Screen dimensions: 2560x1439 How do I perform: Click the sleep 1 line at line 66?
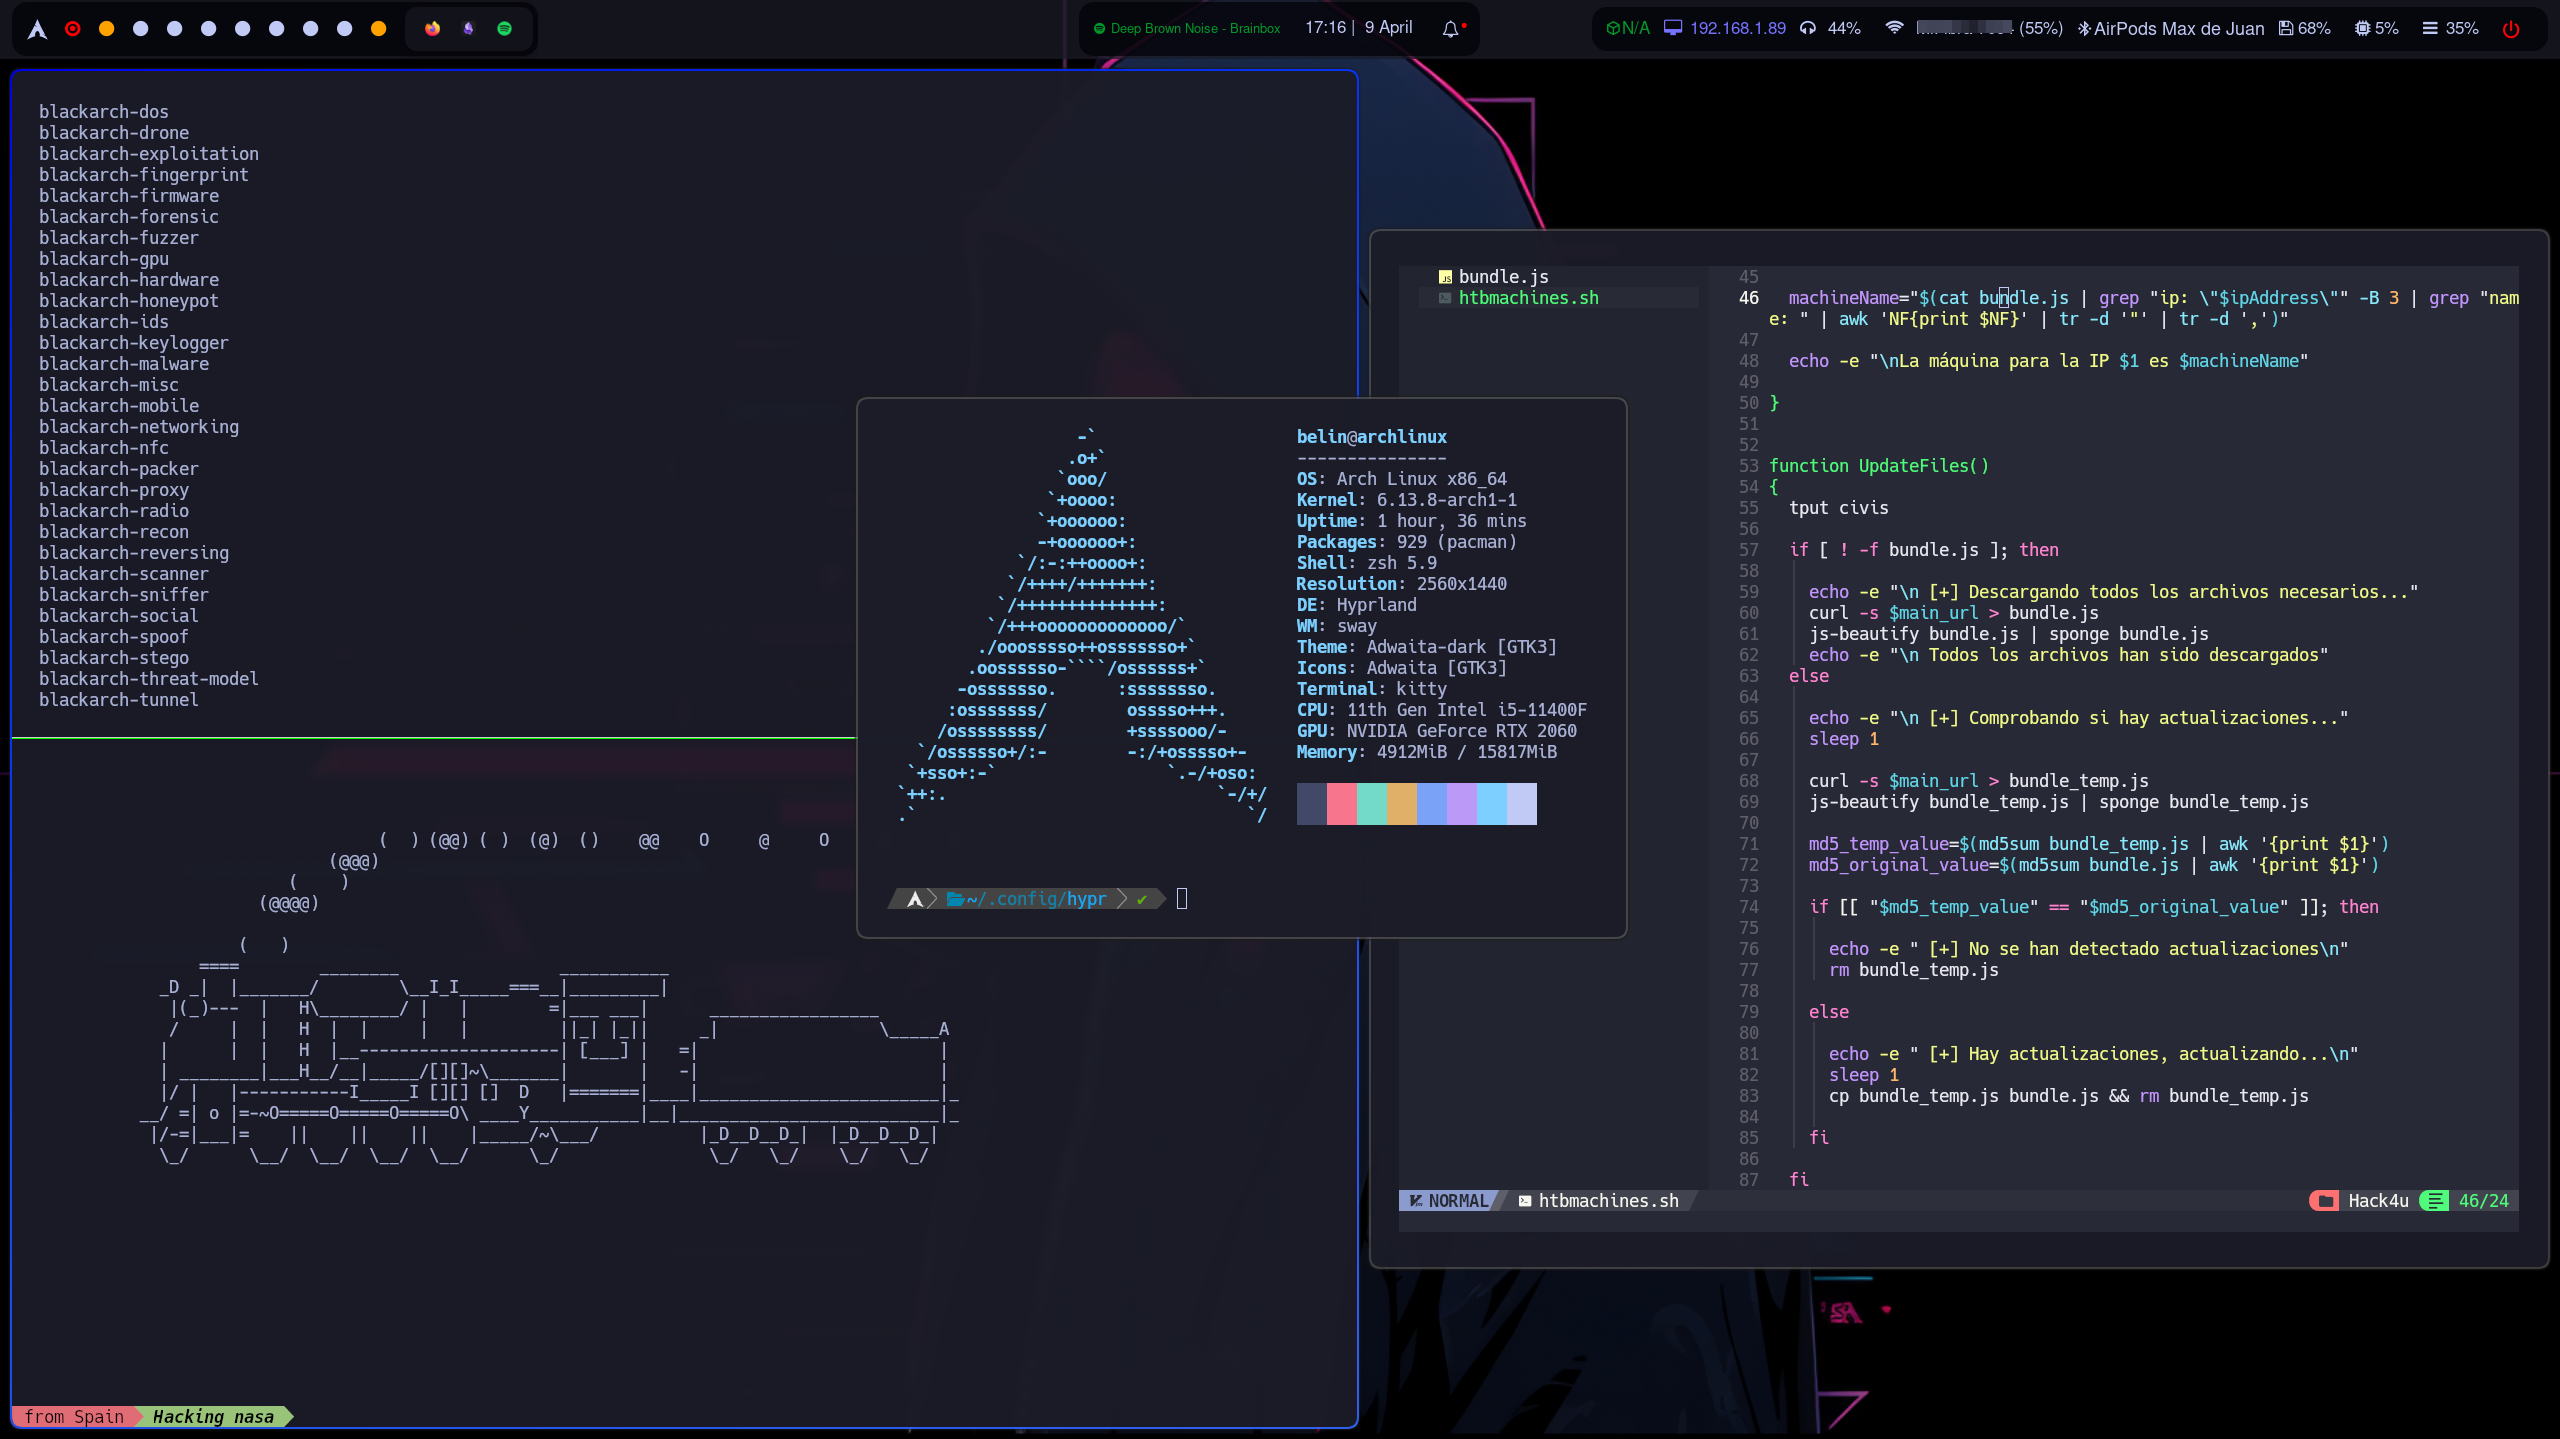(1843, 739)
